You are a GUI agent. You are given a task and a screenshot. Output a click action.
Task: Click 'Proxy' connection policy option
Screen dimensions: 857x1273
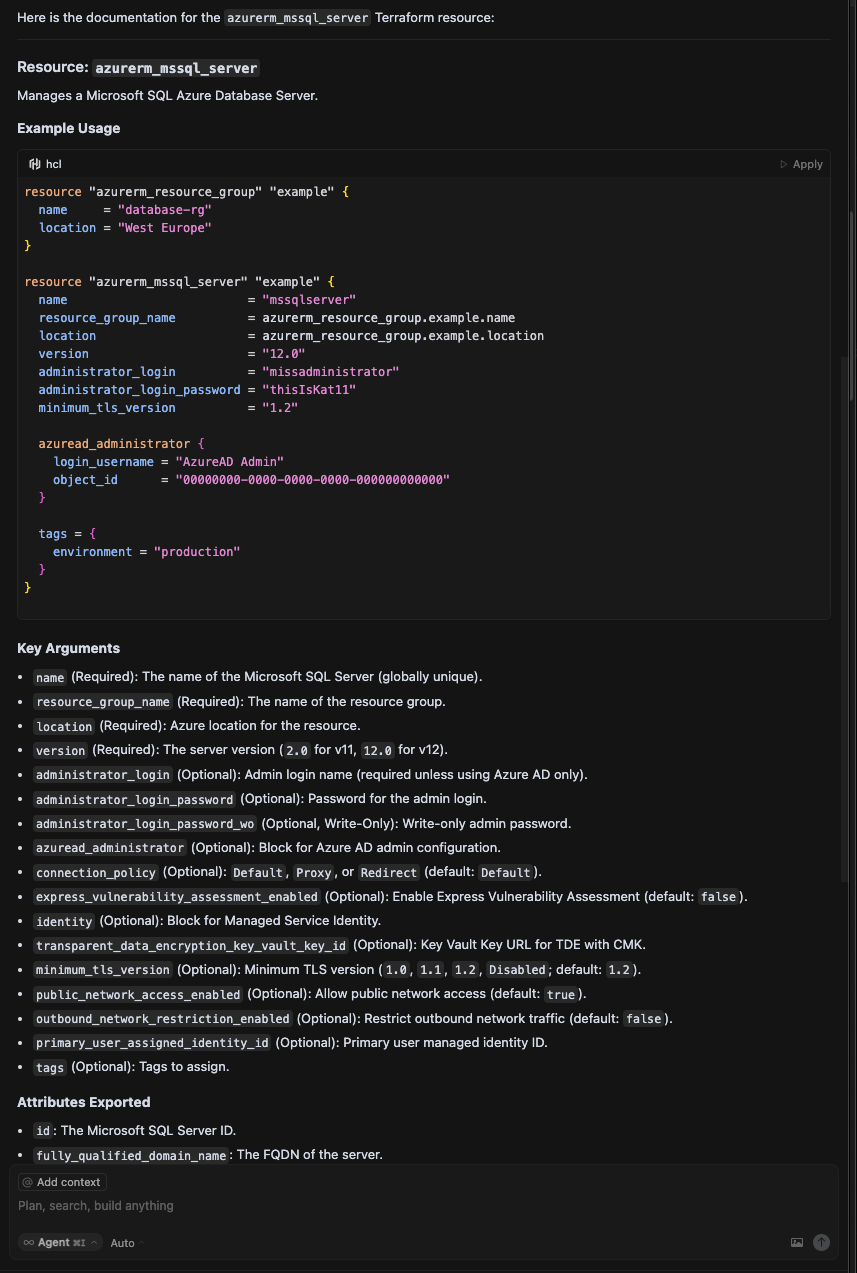coord(313,872)
